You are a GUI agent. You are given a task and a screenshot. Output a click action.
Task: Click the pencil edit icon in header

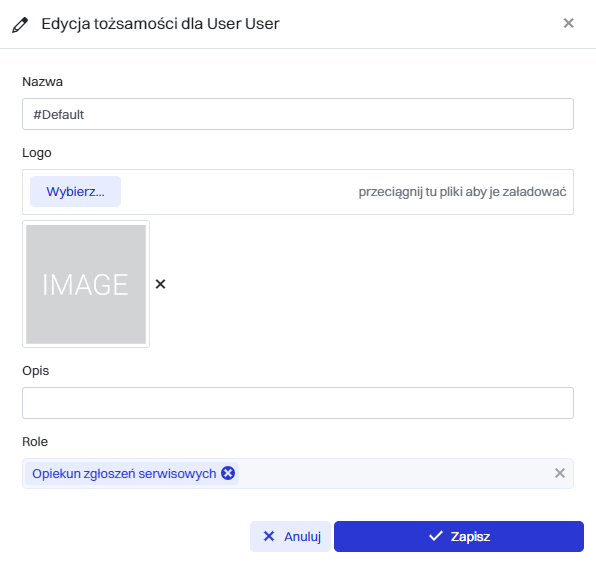20,25
